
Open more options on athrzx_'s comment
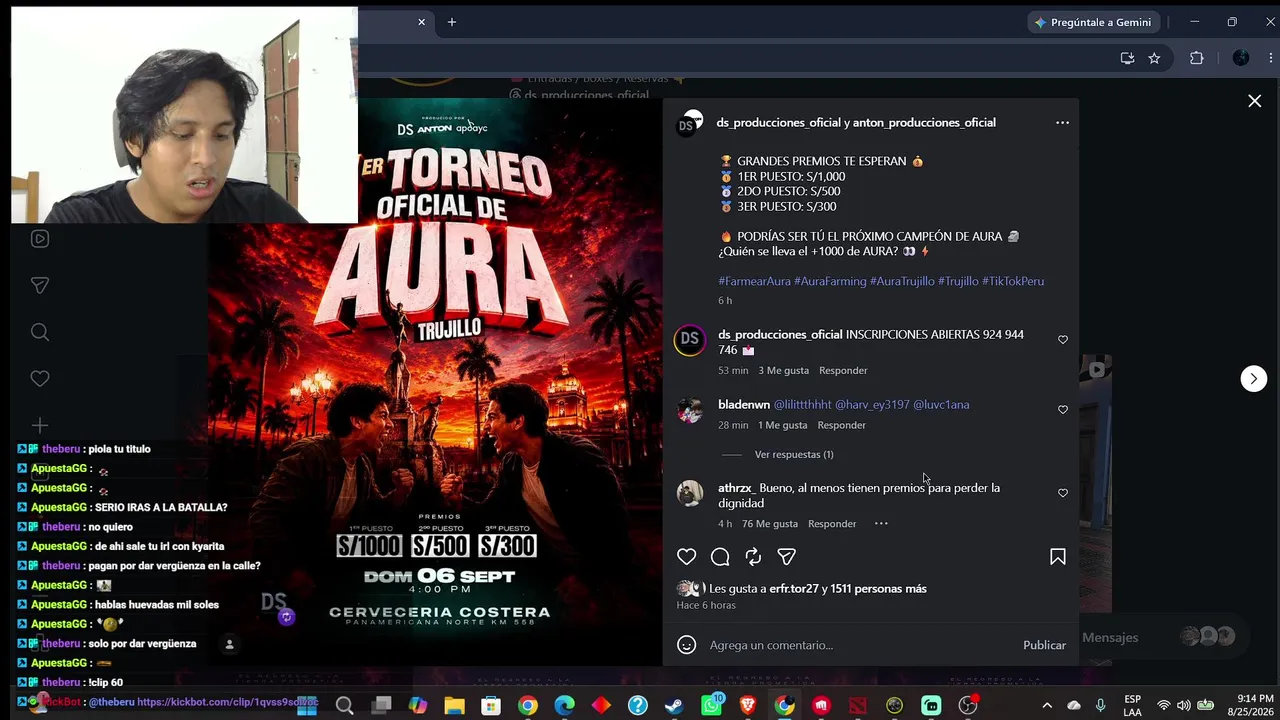click(881, 524)
